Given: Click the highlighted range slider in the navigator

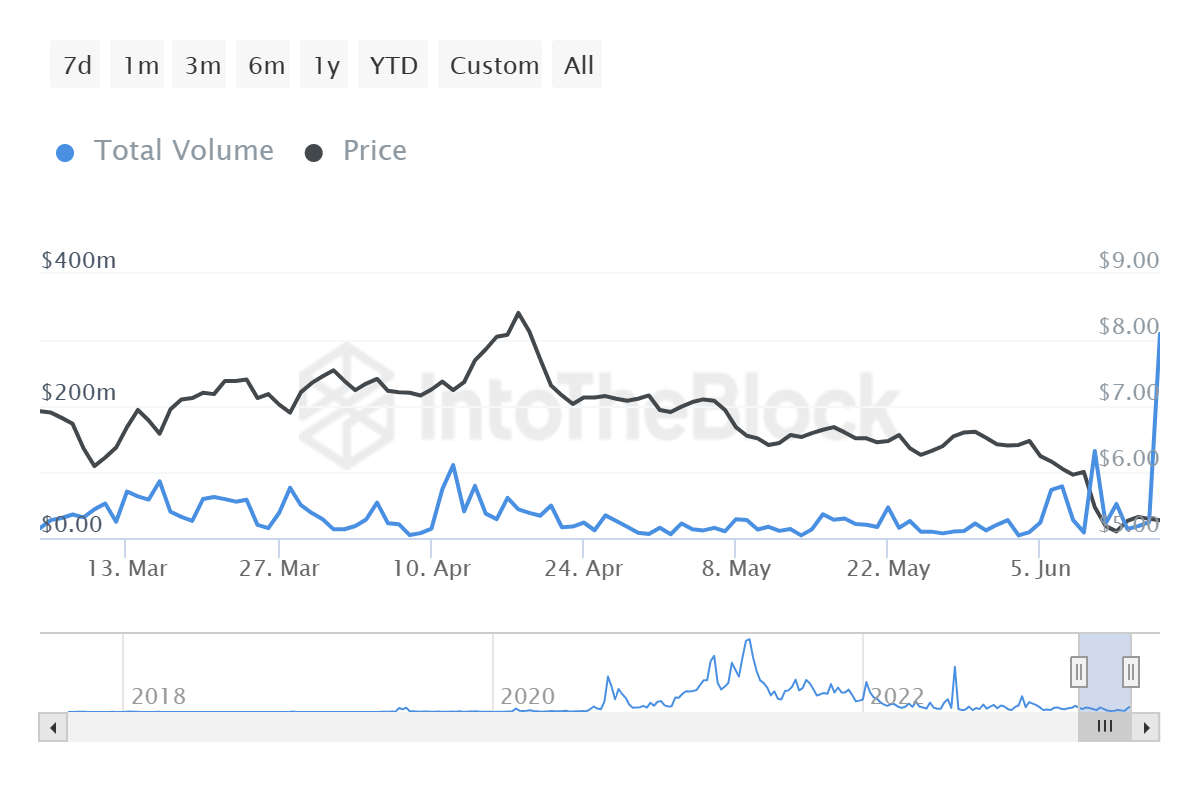Looking at the screenshot, I should click(1104, 672).
